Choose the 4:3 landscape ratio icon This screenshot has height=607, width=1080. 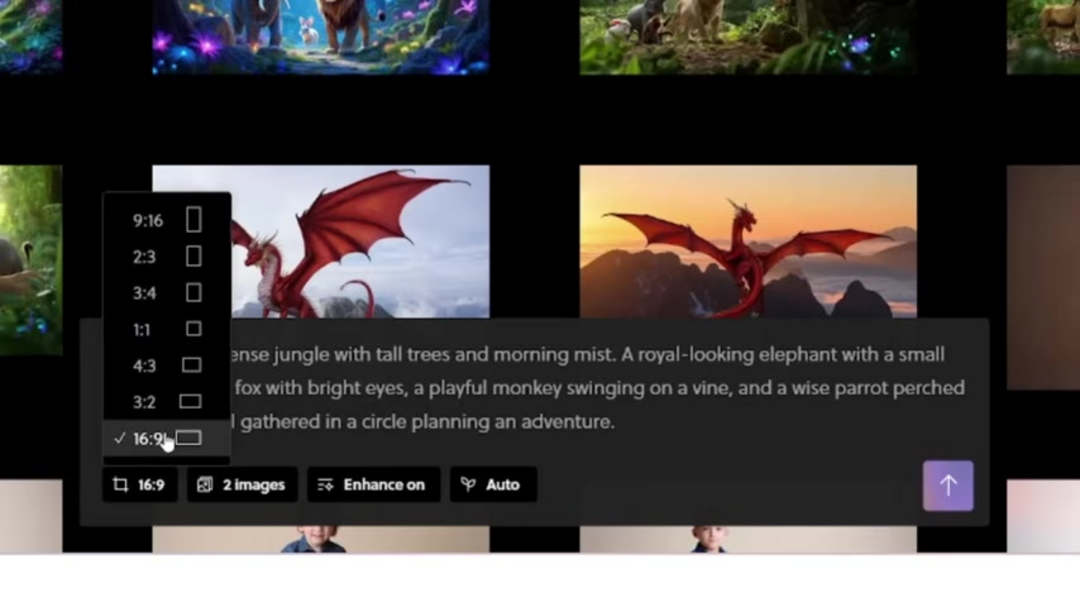click(x=191, y=365)
